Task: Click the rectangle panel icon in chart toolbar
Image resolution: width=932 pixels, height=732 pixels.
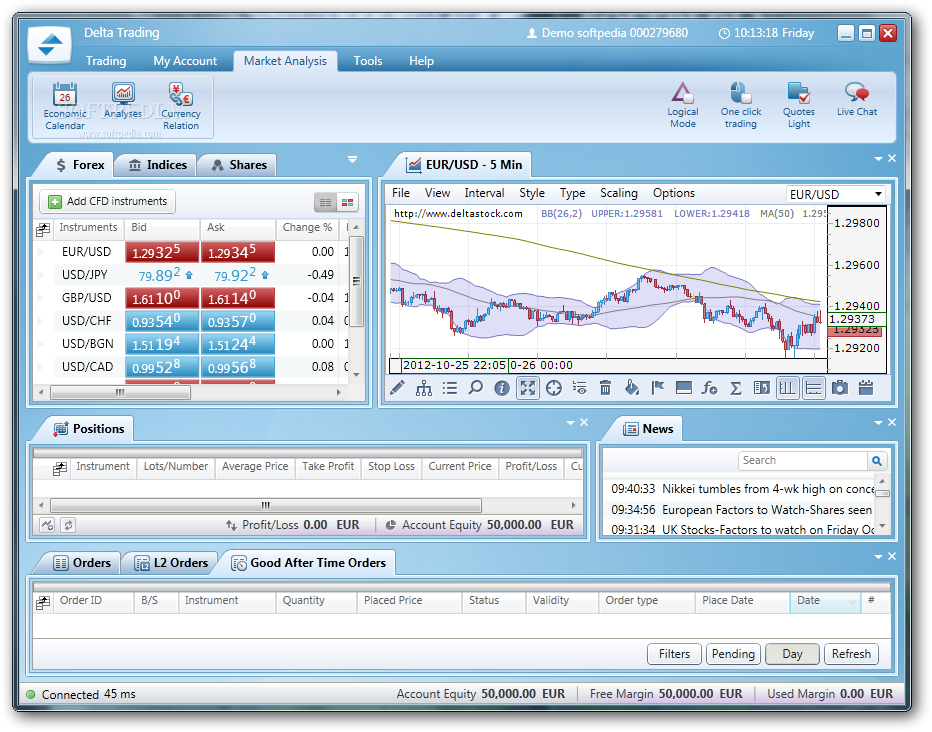Action: (x=684, y=388)
